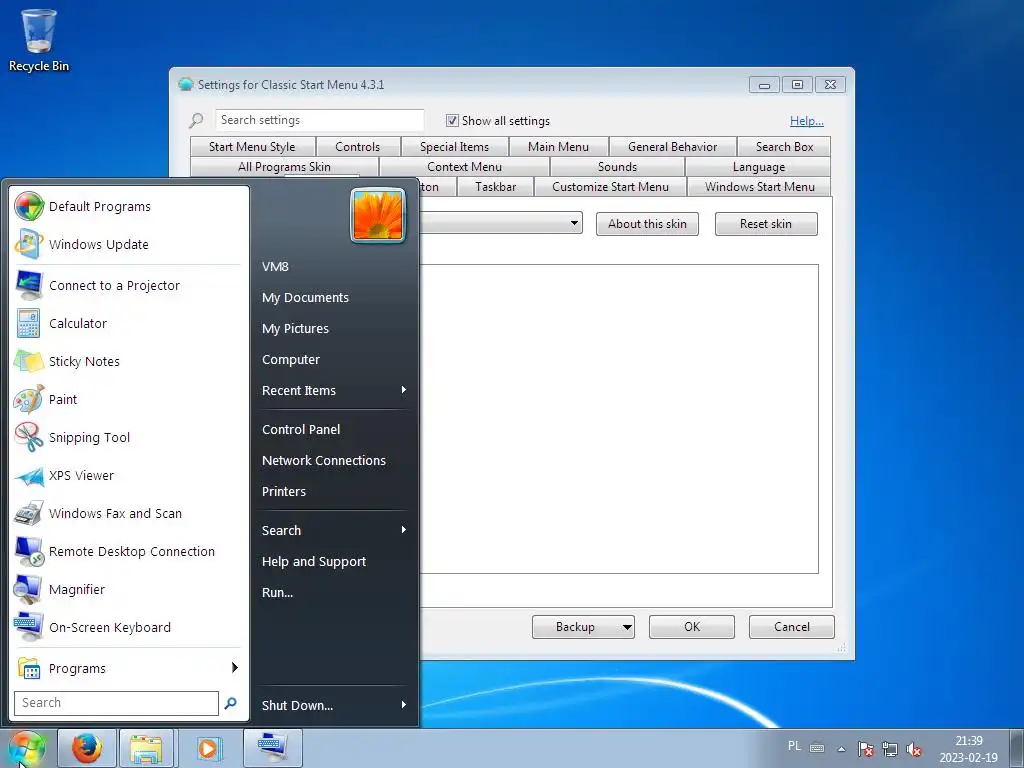This screenshot has height=768, width=1024.
Task: Open Windows Fax and Scan
Action: [129, 513]
